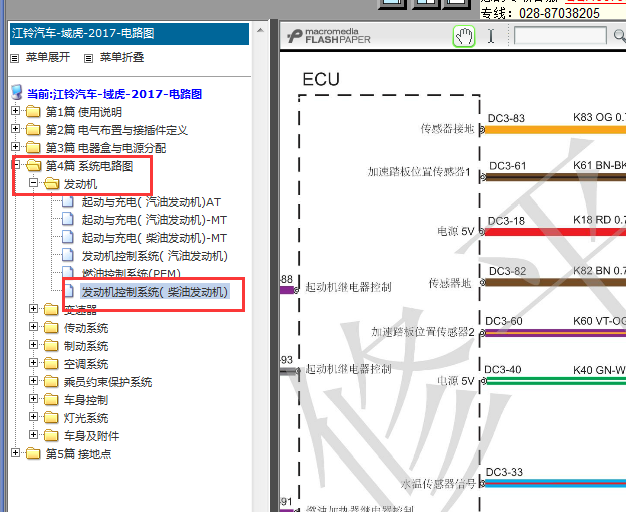
Task: Expand the 第1篇 使用说明 node
Action: (15, 110)
